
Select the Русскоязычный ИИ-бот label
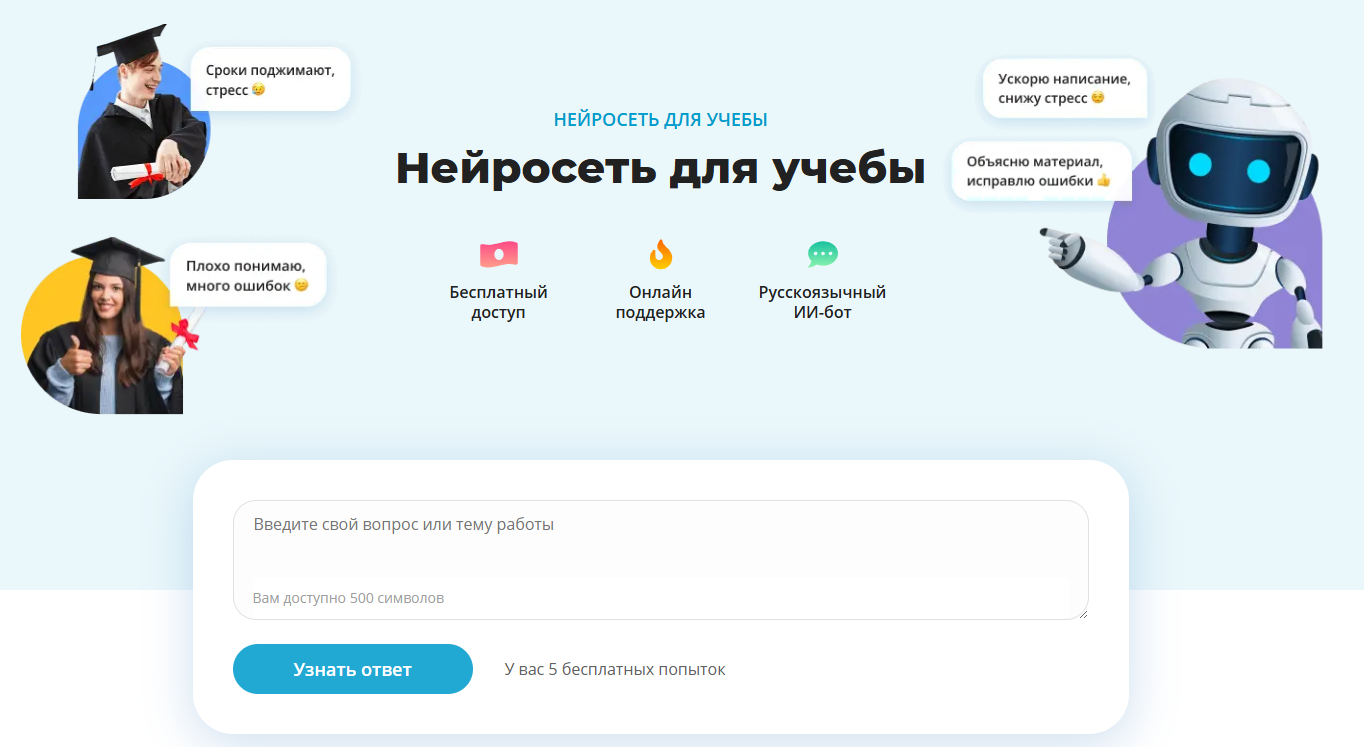[x=822, y=302]
